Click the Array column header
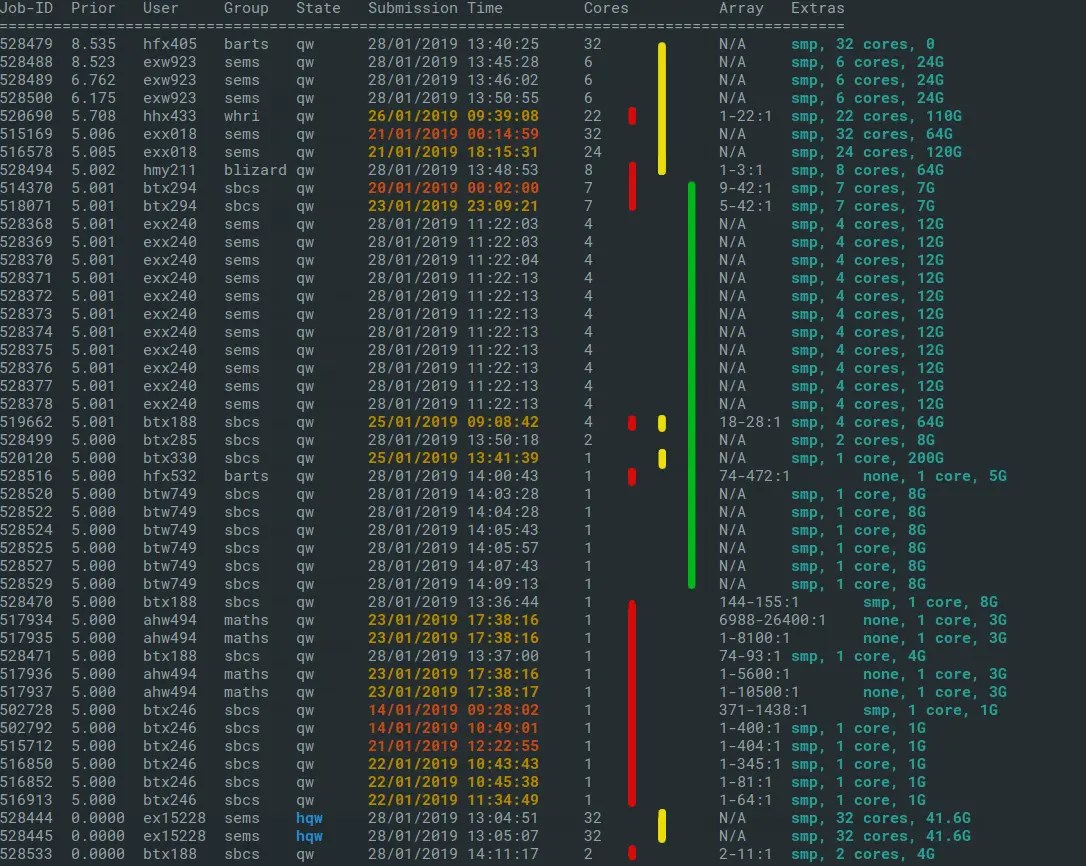The height and width of the screenshot is (866, 1086). pyautogui.click(x=741, y=8)
